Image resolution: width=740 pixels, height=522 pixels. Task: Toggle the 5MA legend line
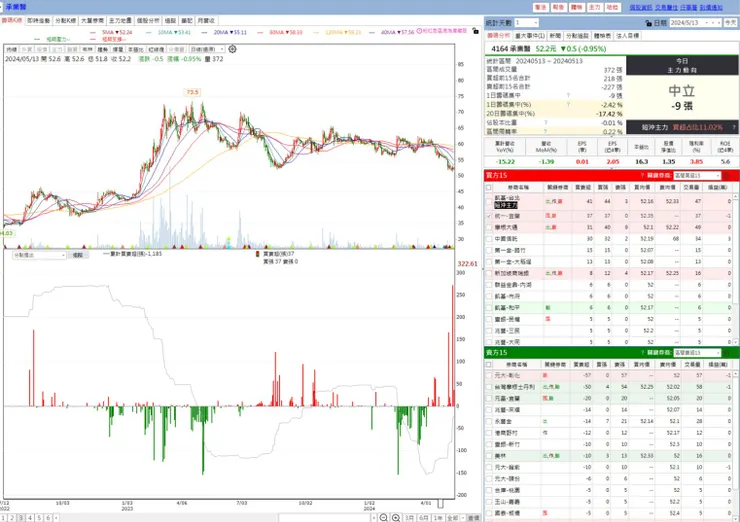point(111,33)
